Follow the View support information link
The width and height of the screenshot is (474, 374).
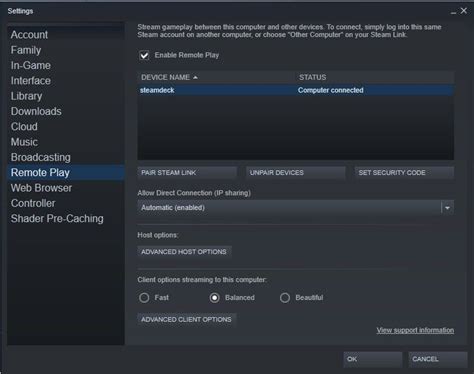(x=415, y=330)
